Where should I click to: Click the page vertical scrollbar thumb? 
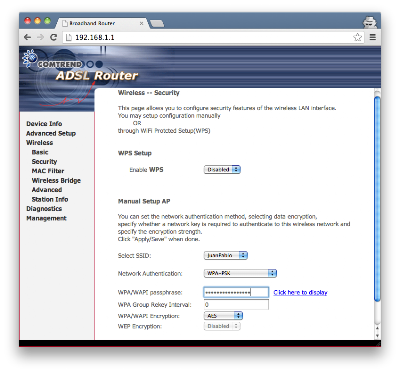377,198
